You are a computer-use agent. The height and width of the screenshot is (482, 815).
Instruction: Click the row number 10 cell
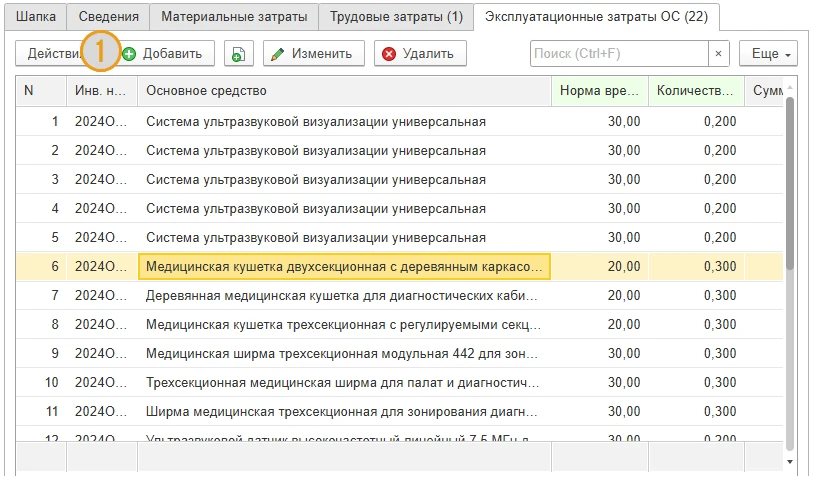41,383
